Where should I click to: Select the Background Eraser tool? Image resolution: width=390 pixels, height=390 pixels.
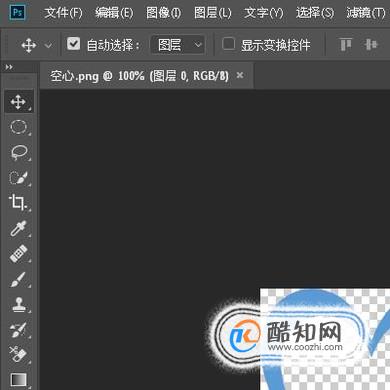coord(18,355)
